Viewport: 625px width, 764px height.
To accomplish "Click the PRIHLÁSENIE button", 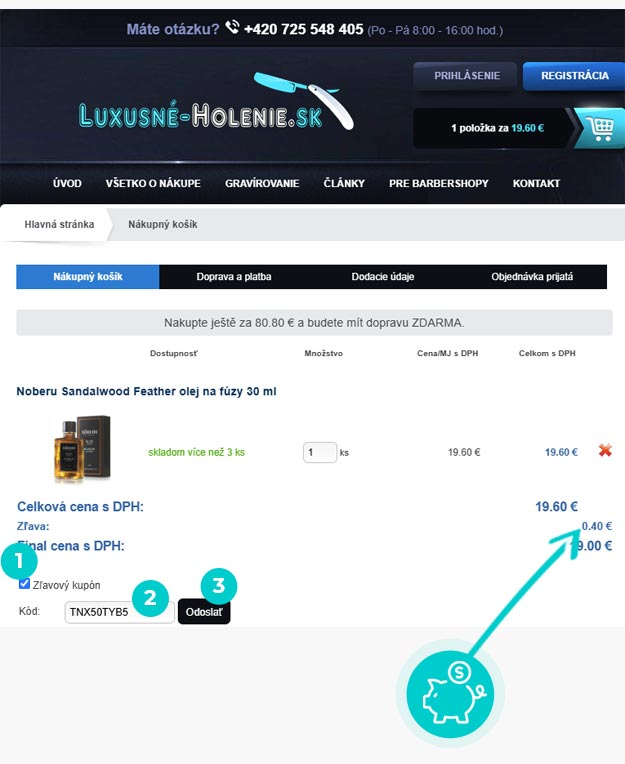I will click(467, 76).
